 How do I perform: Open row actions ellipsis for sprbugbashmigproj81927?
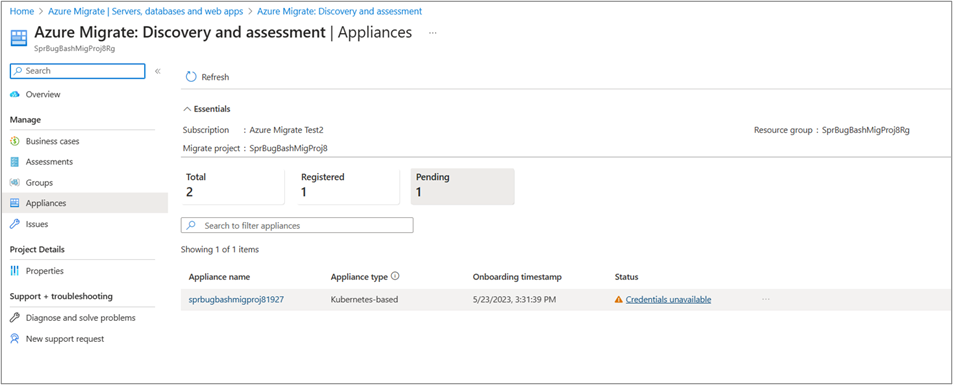(x=766, y=299)
